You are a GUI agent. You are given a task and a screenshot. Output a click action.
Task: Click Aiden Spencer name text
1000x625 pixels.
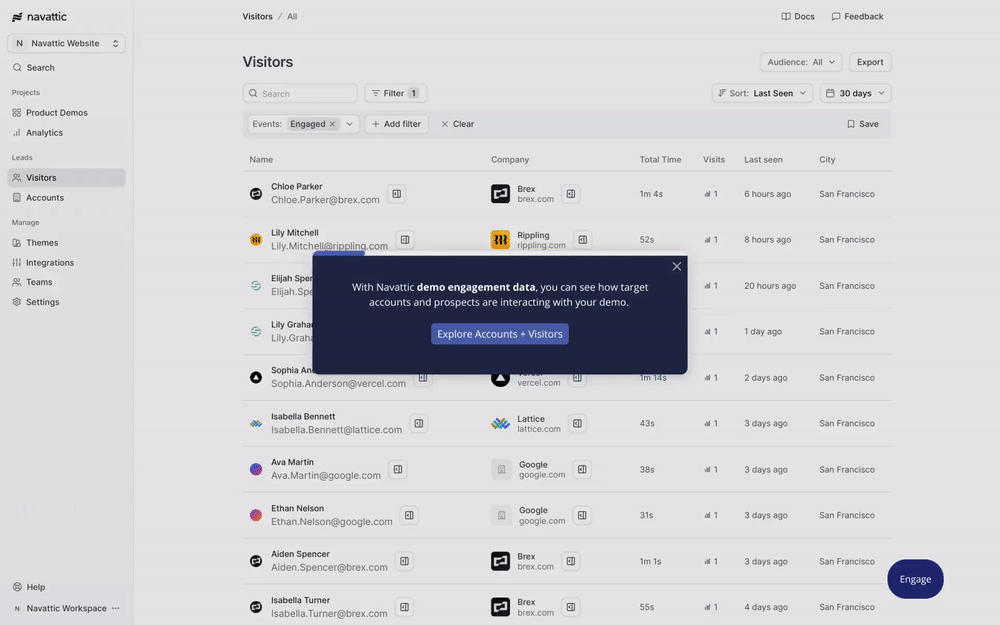coord(300,554)
